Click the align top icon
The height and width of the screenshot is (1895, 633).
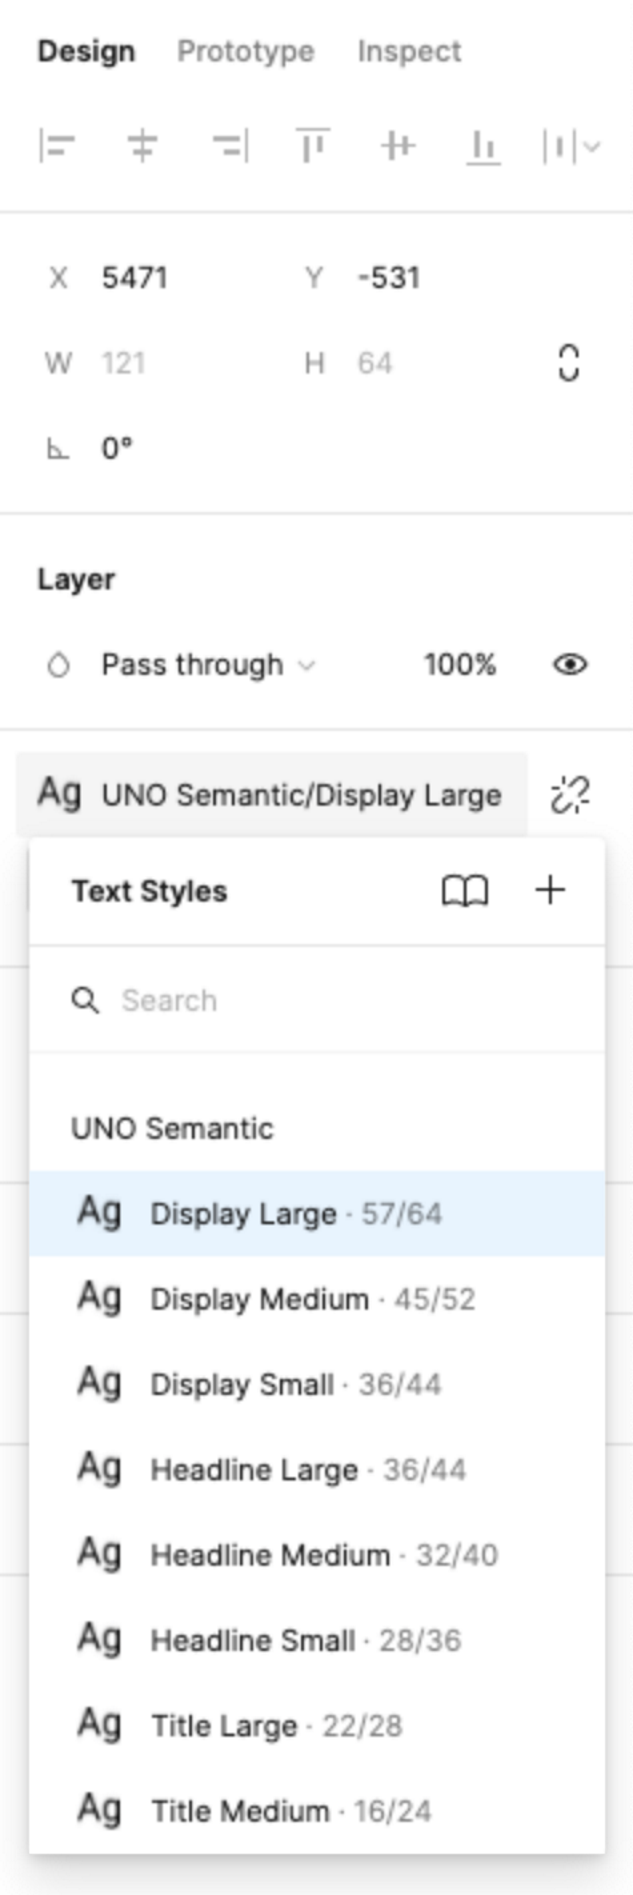pos(313,147)
